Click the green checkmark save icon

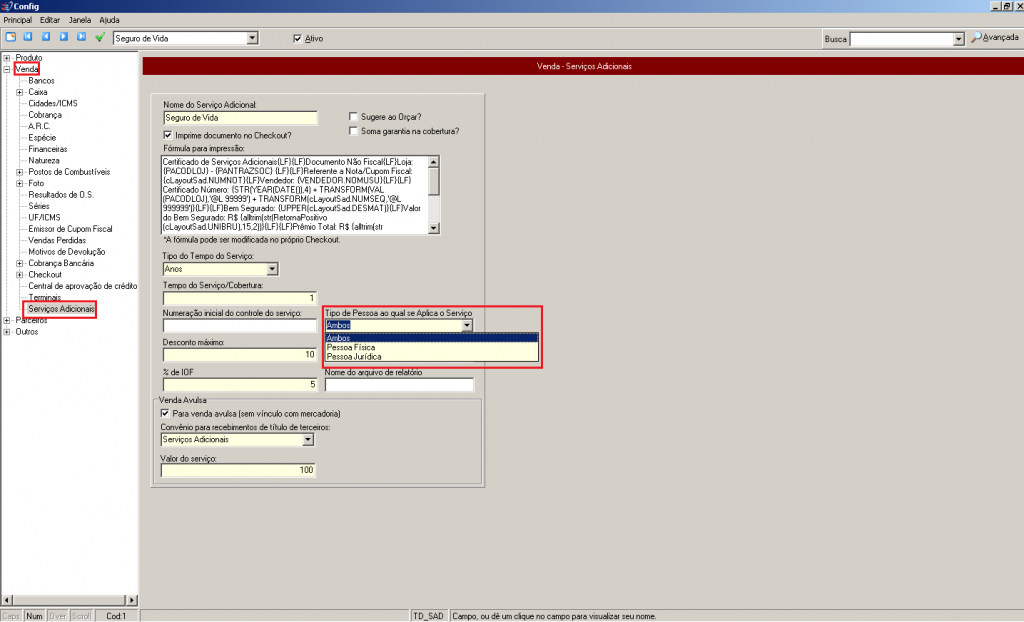click(x=100, y=37)
